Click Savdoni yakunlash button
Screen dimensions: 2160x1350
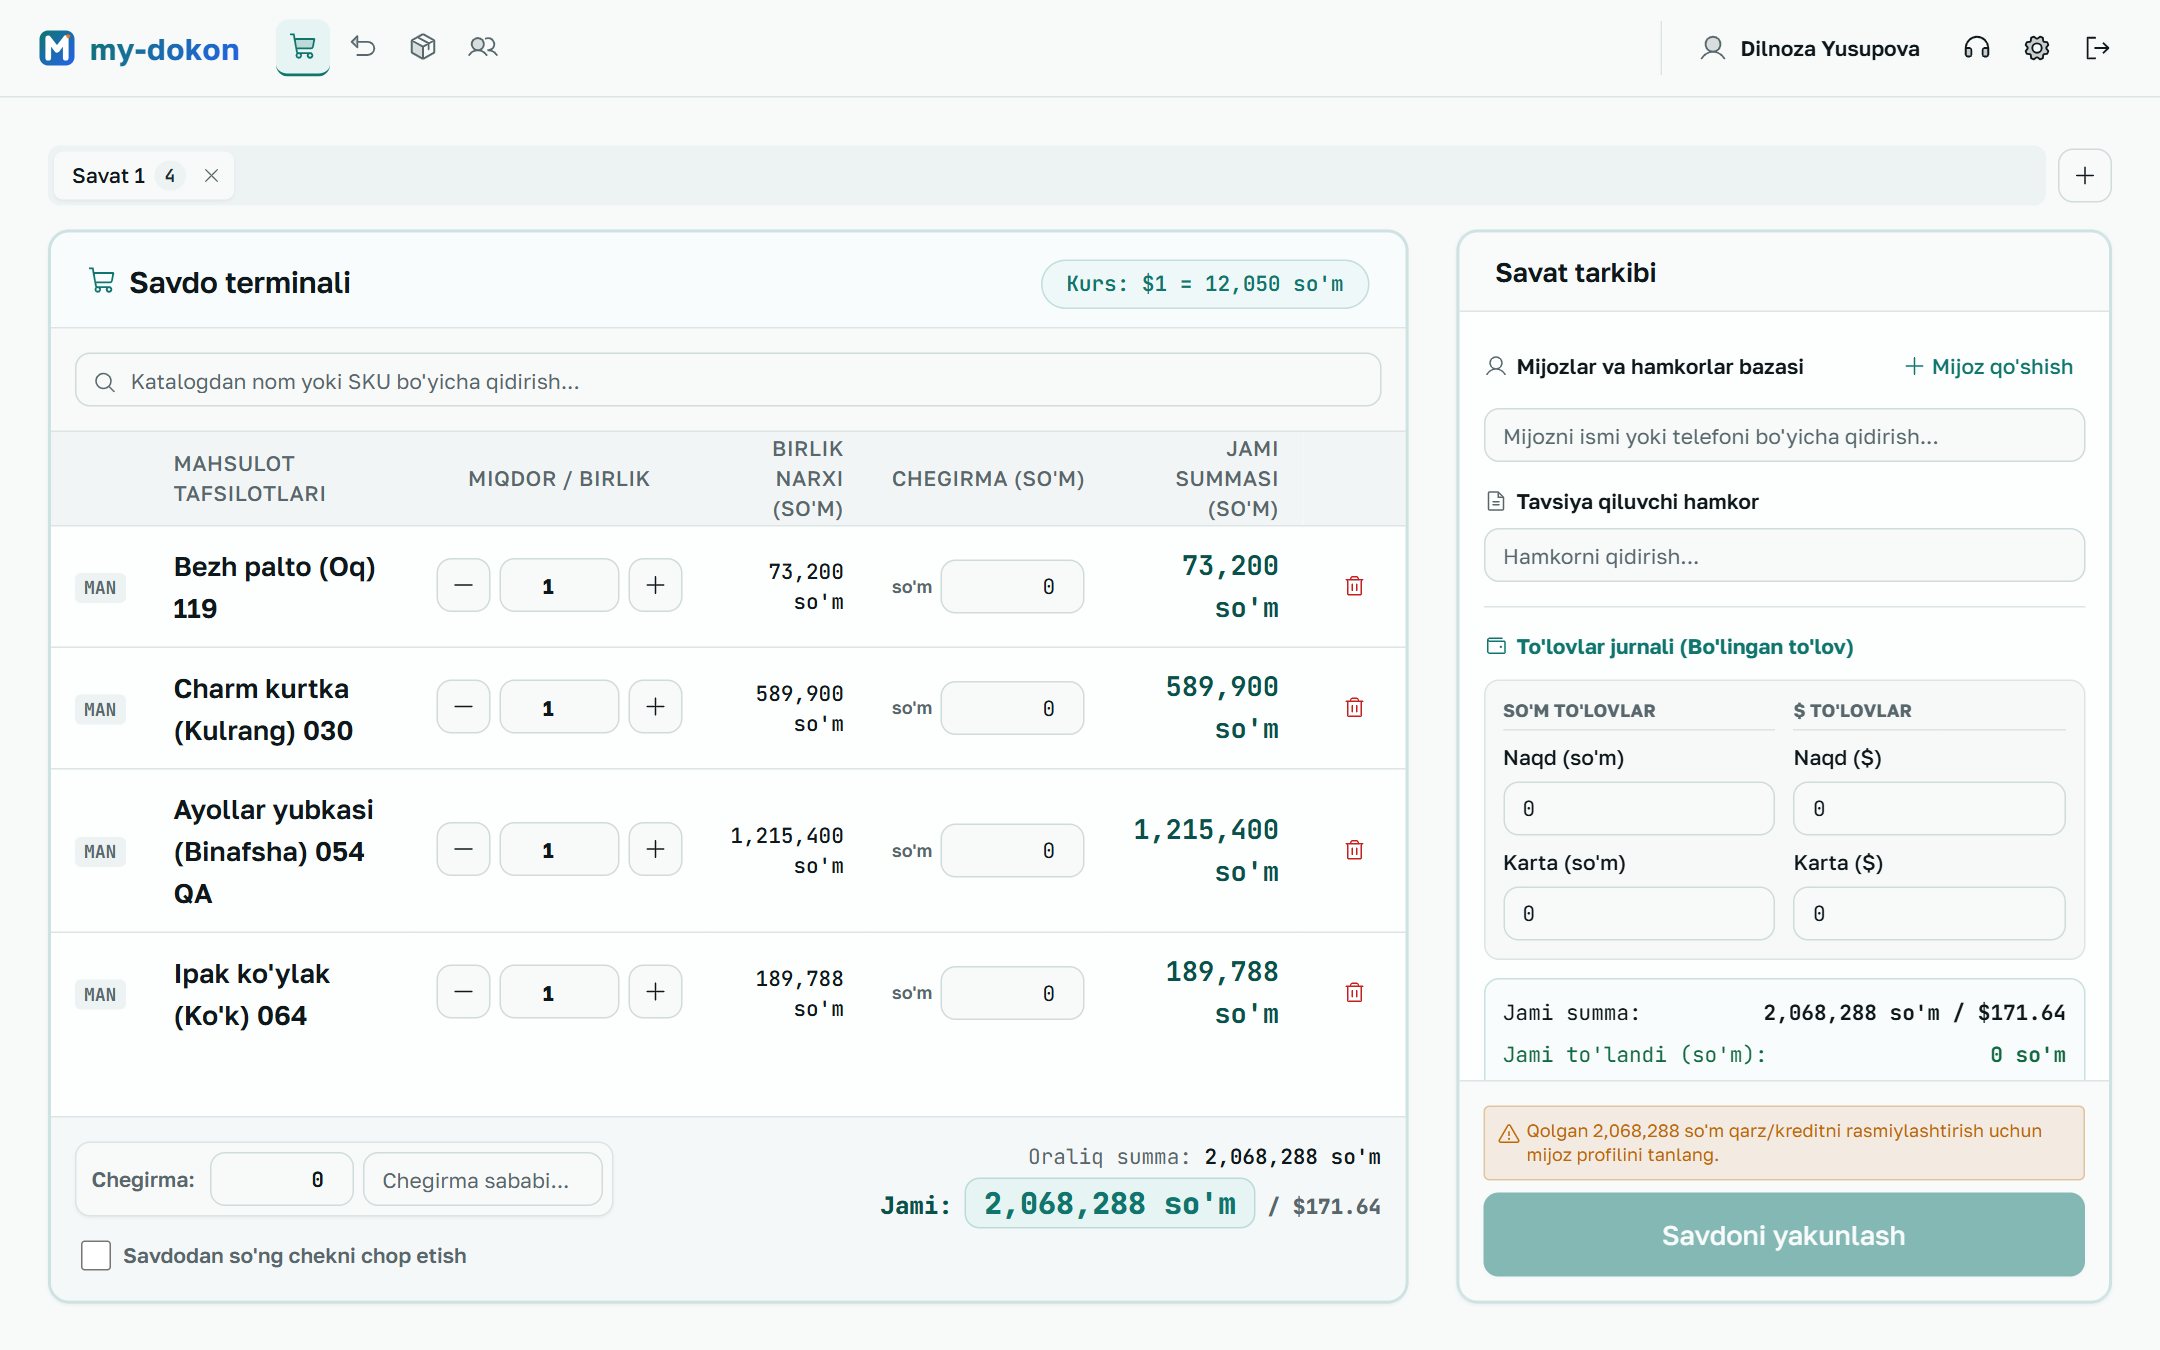[1783, 1235]
